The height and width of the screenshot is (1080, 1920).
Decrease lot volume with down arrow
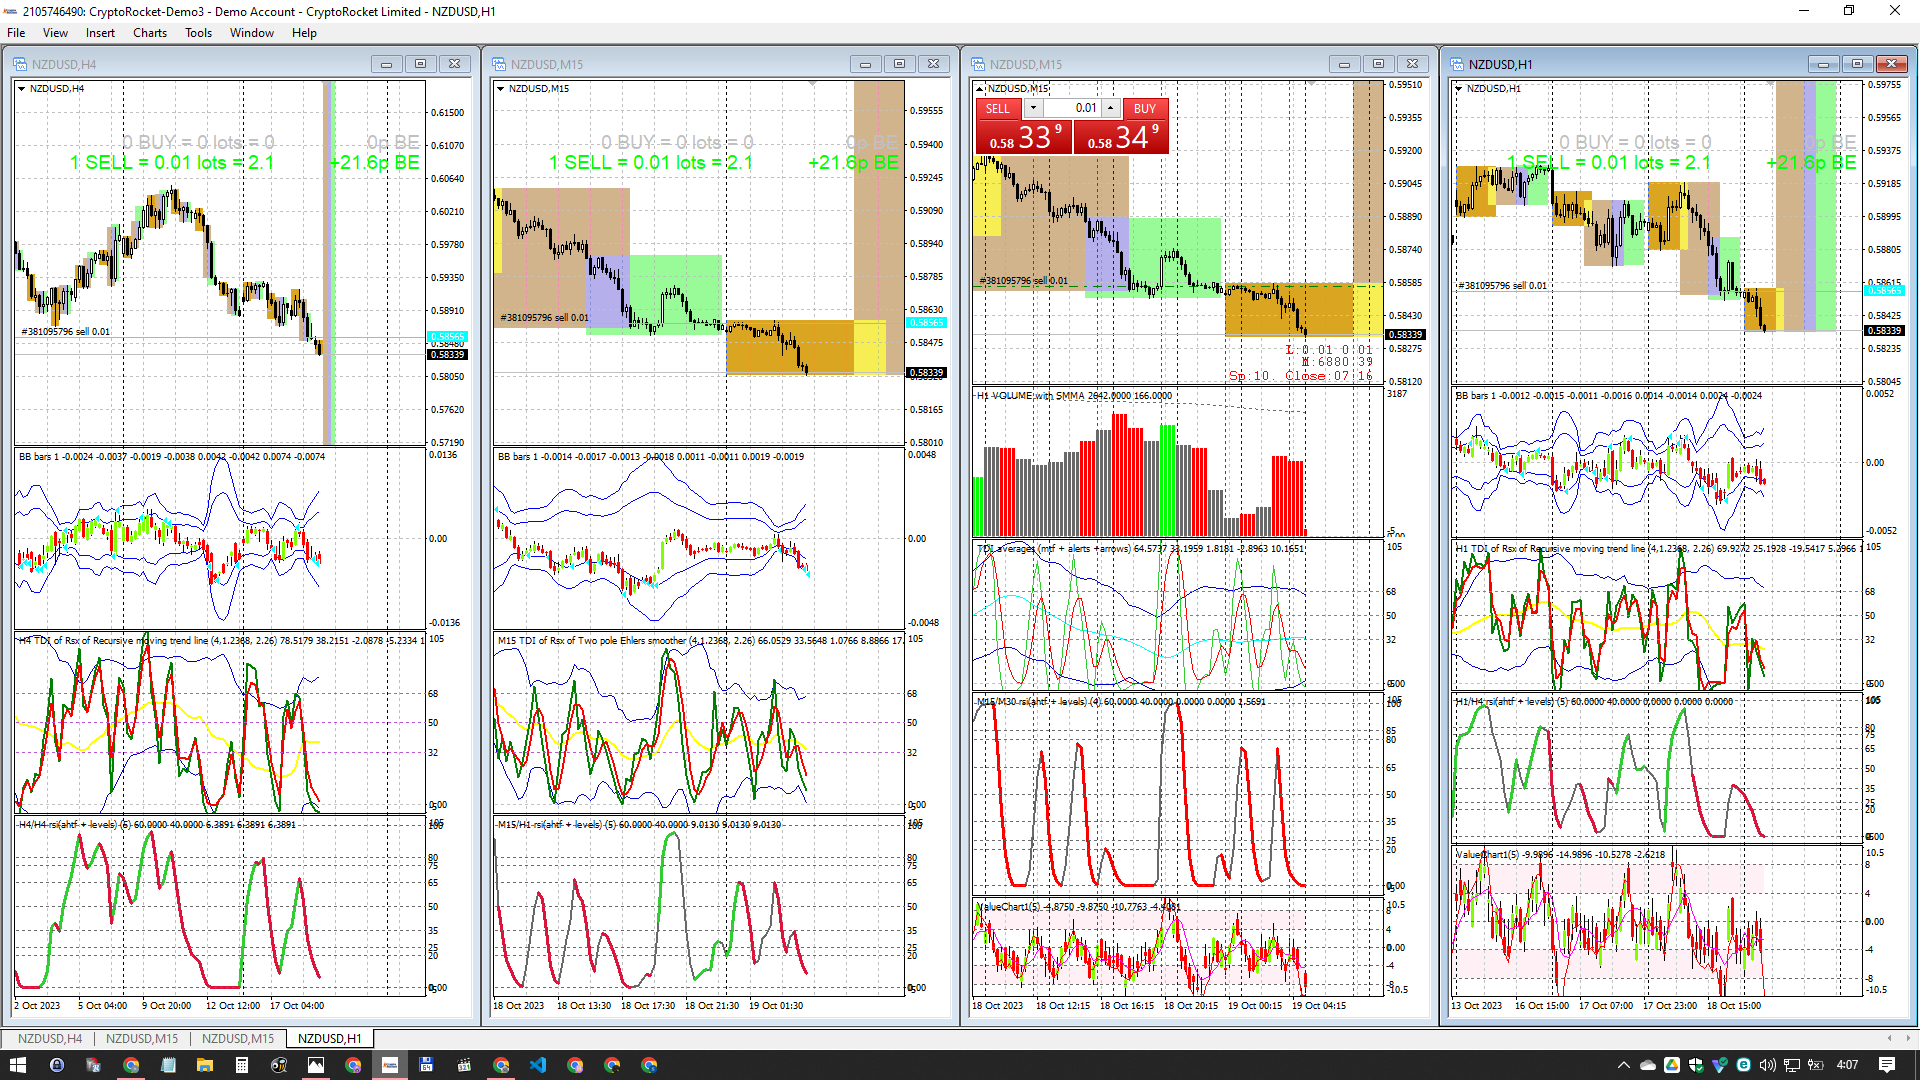1033,108
